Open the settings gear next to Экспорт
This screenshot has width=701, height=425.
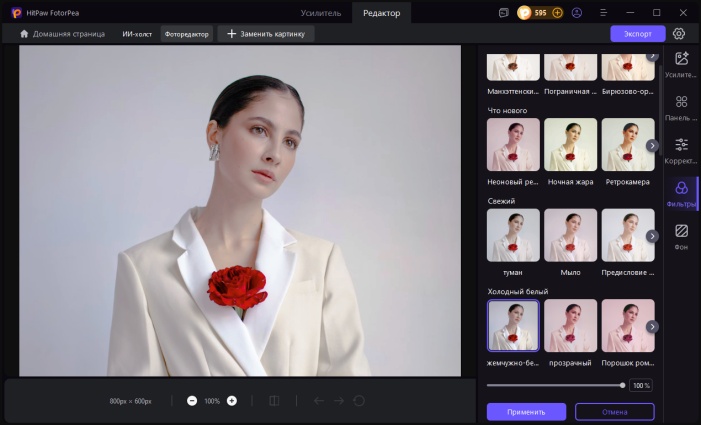click(x=679, y=33)
